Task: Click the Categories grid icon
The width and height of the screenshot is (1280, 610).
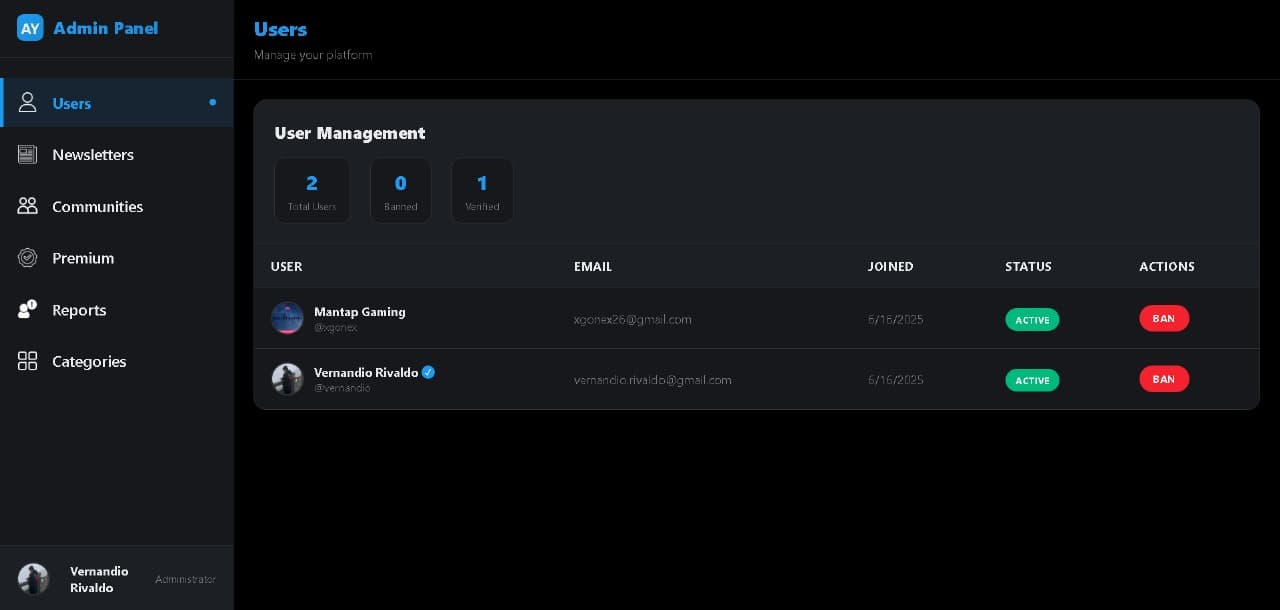Action: [x=28, y=361]
